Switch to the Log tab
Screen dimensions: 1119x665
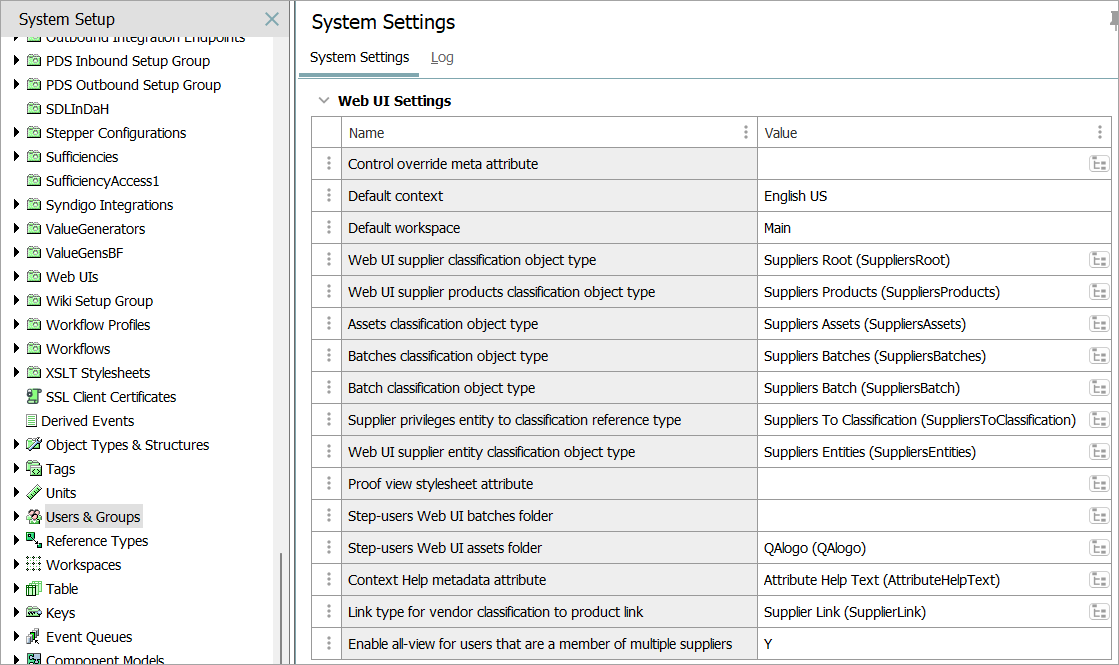[x=442, y=58]
